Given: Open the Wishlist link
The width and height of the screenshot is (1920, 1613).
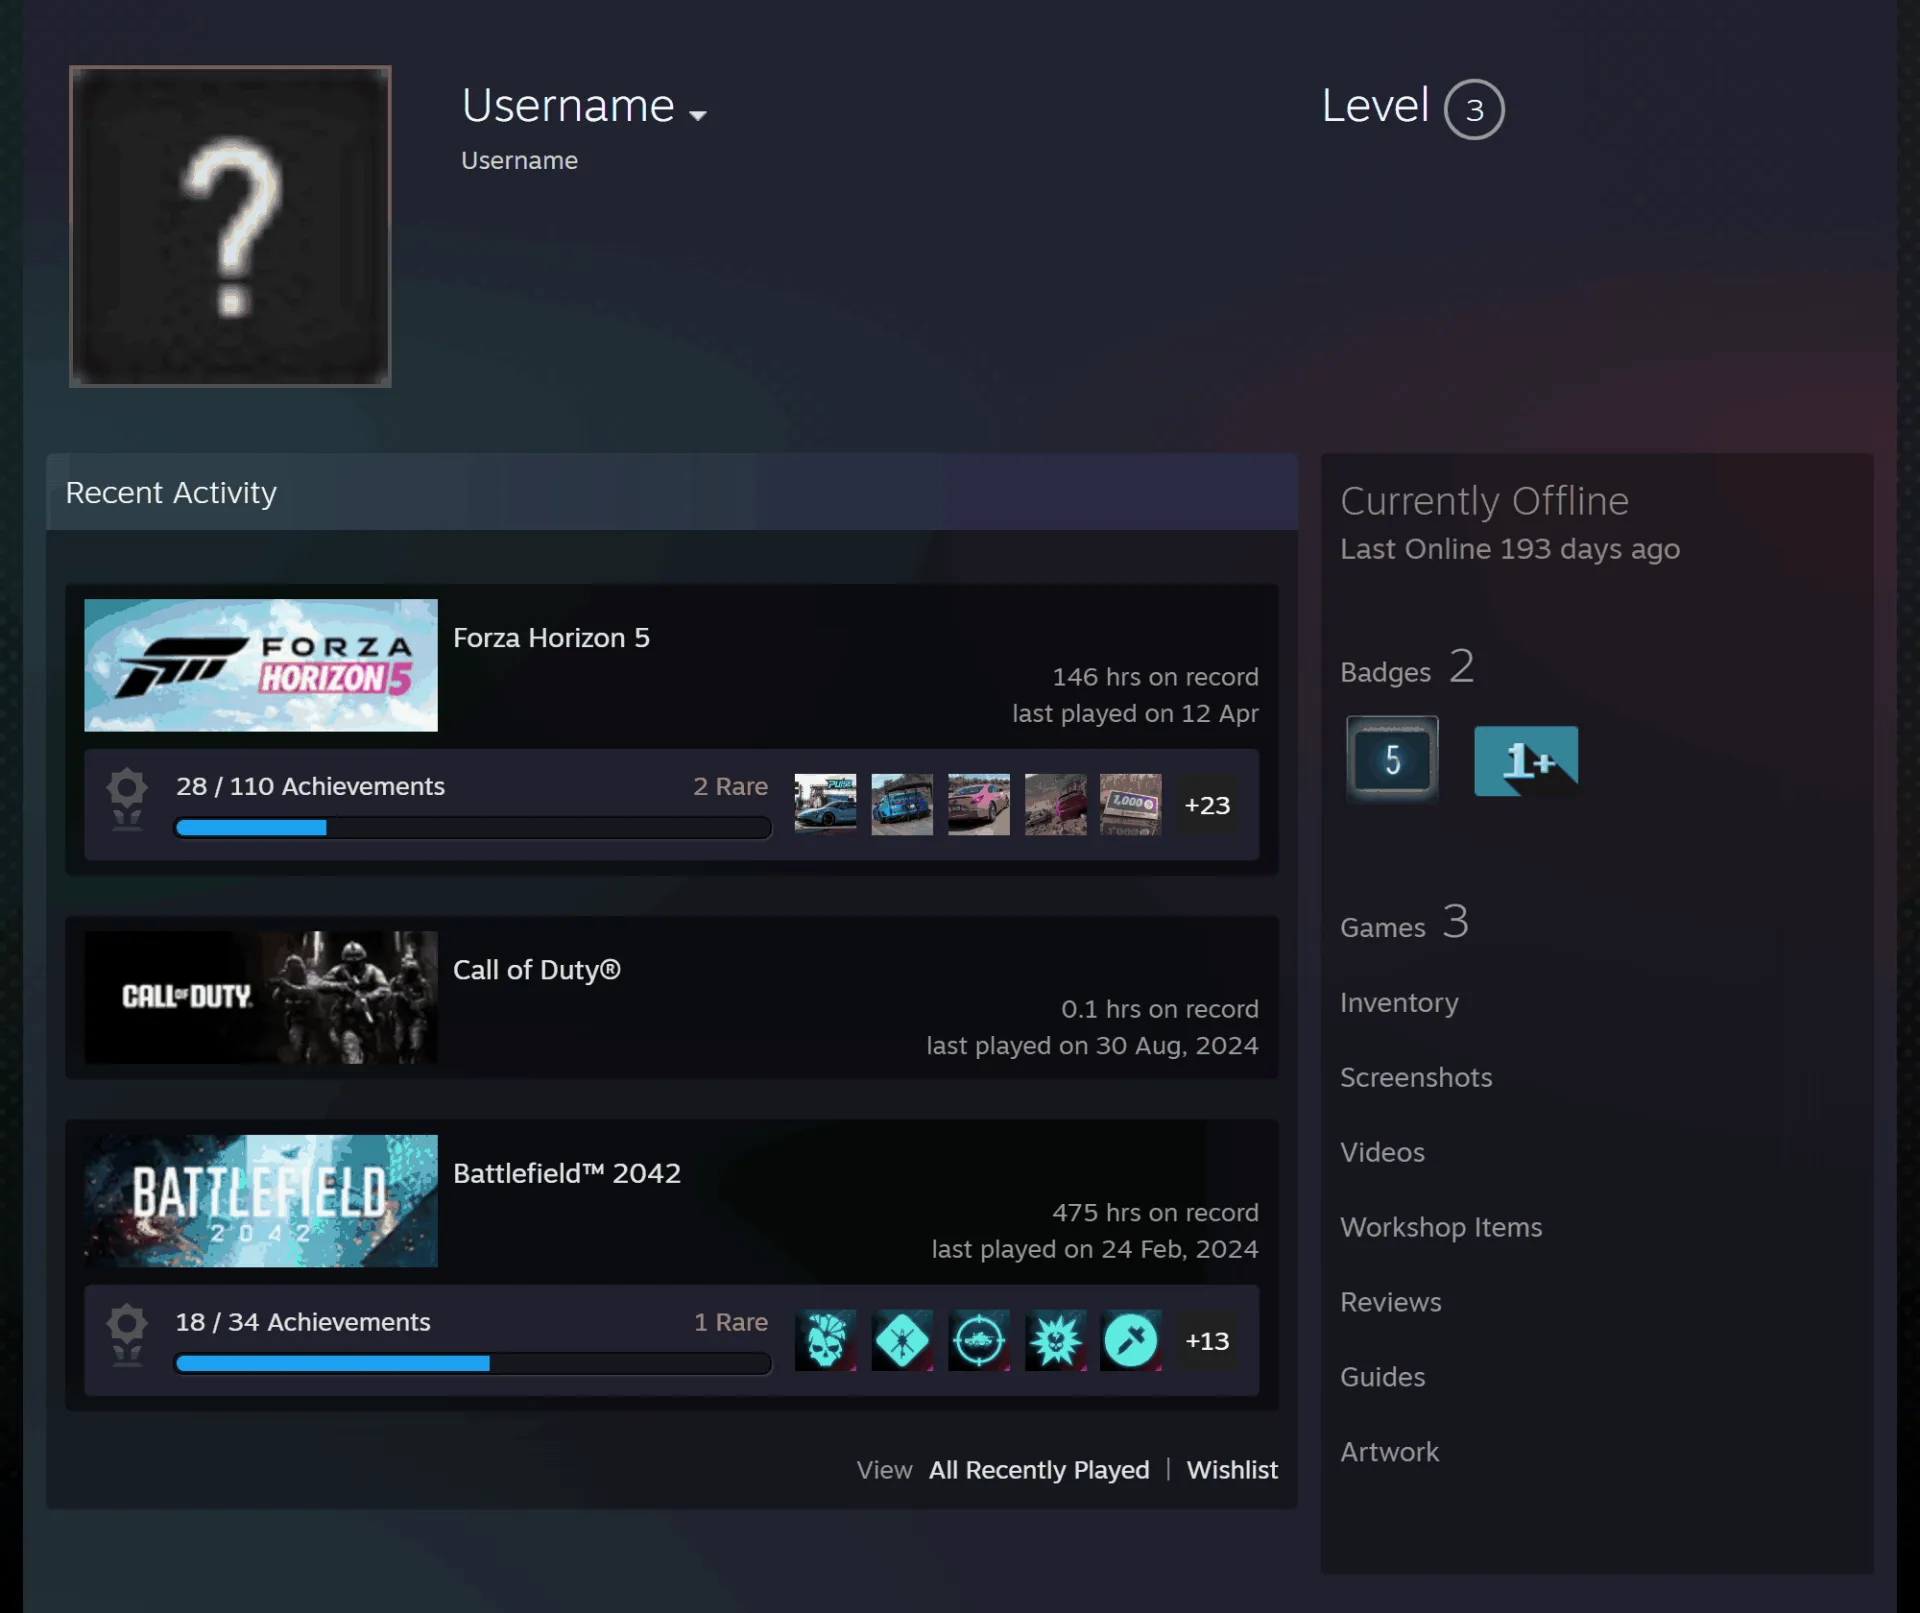Looking at the screenshot, I should (x=1232, y=1470).
